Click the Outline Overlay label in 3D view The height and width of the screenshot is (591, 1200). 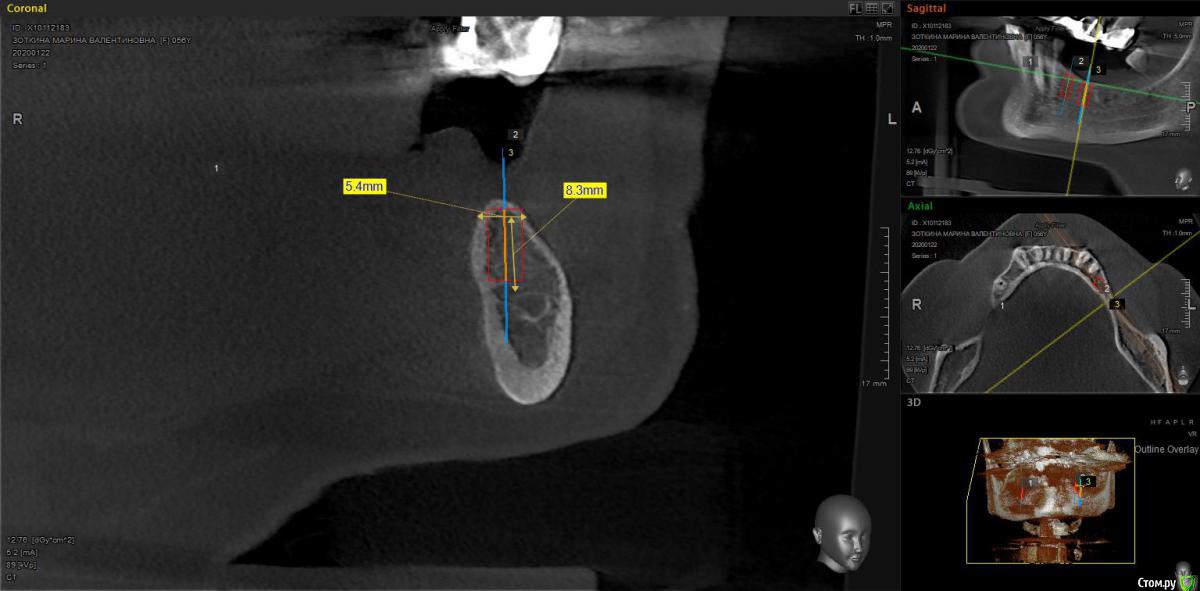[1166, 450]
